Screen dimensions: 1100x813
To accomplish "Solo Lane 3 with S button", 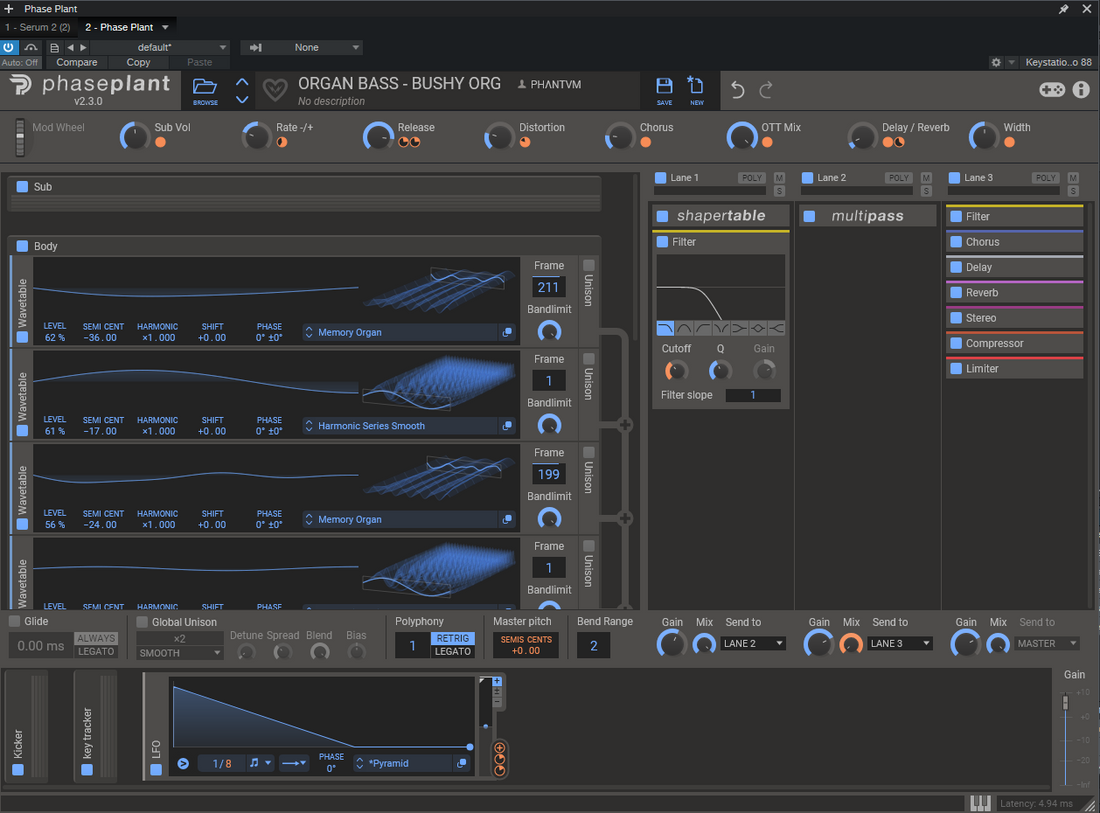I will pyautogui.click(x=1073, y=191).
